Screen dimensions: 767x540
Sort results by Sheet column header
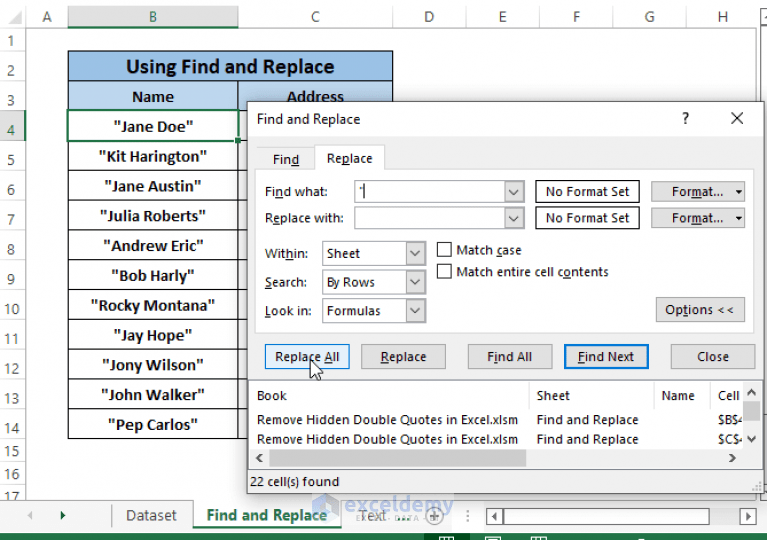[x=591, y=395]
